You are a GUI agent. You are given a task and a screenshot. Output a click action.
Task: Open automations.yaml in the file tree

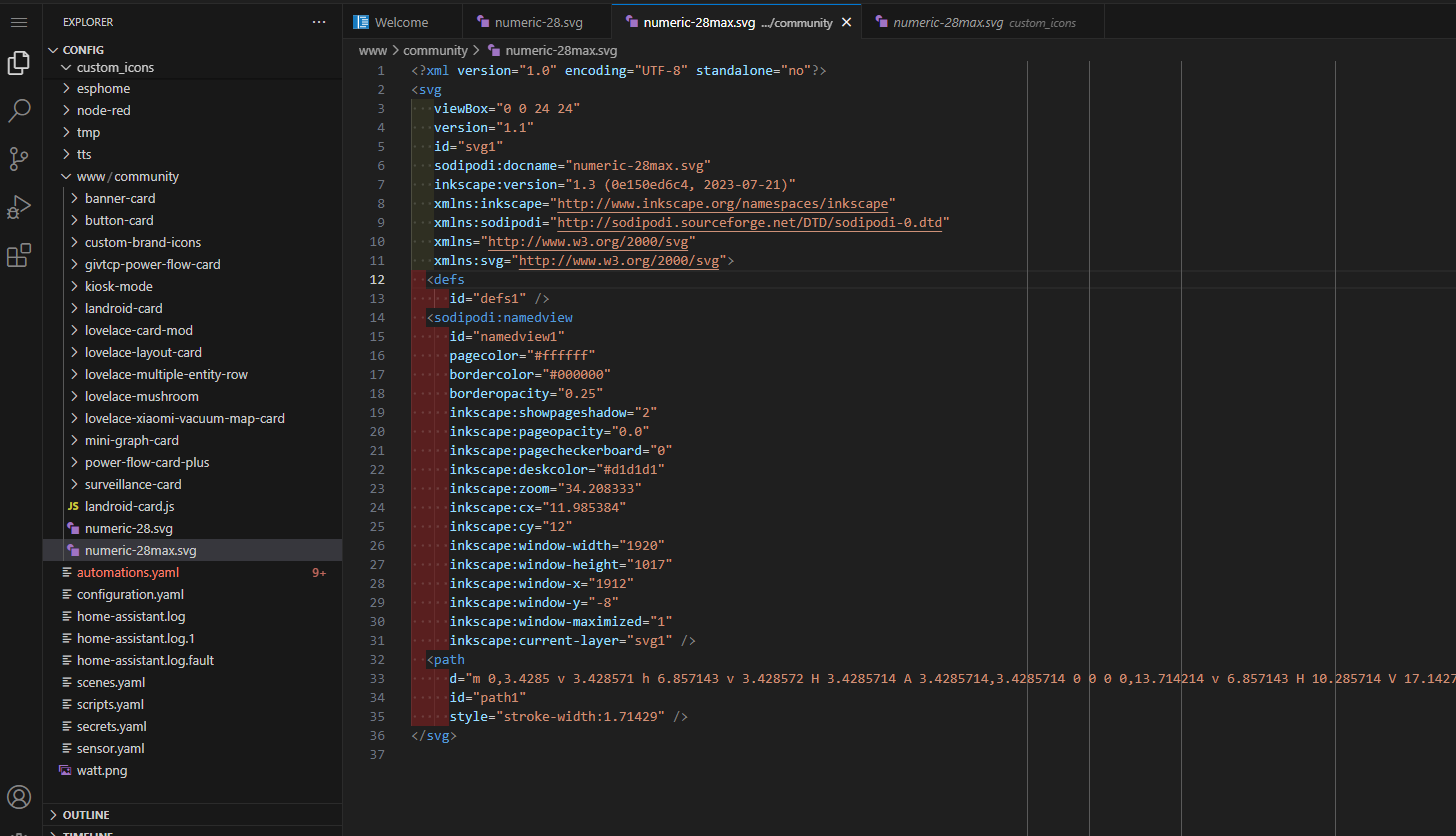pos(127,573)
